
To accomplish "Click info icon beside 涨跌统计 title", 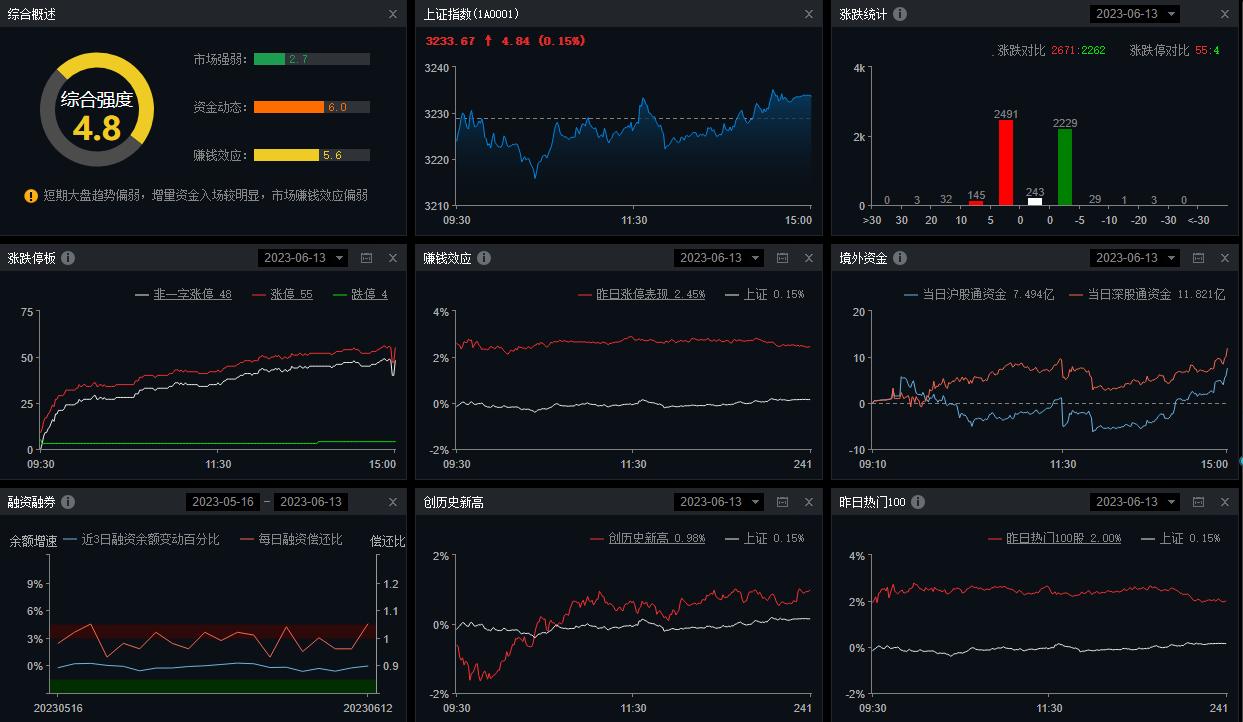I will coord(900,14).
